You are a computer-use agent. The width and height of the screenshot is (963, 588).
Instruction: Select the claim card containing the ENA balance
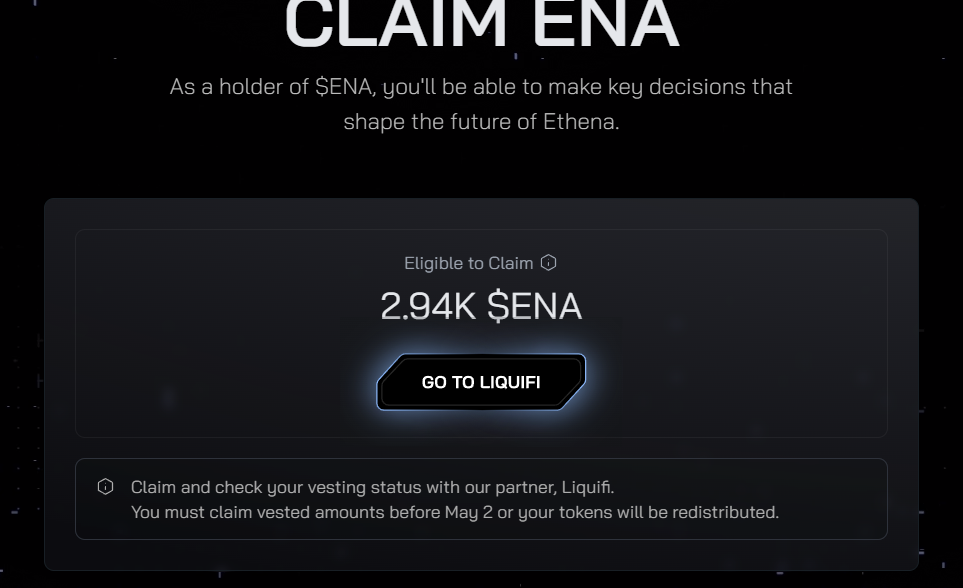coord(481,333)
